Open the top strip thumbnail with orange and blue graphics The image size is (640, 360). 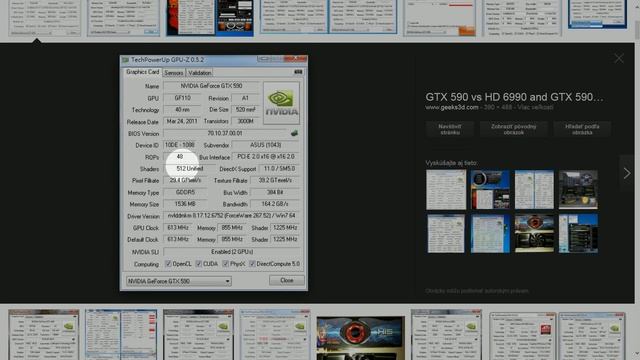pyautogui.click(x=210, y=18)
